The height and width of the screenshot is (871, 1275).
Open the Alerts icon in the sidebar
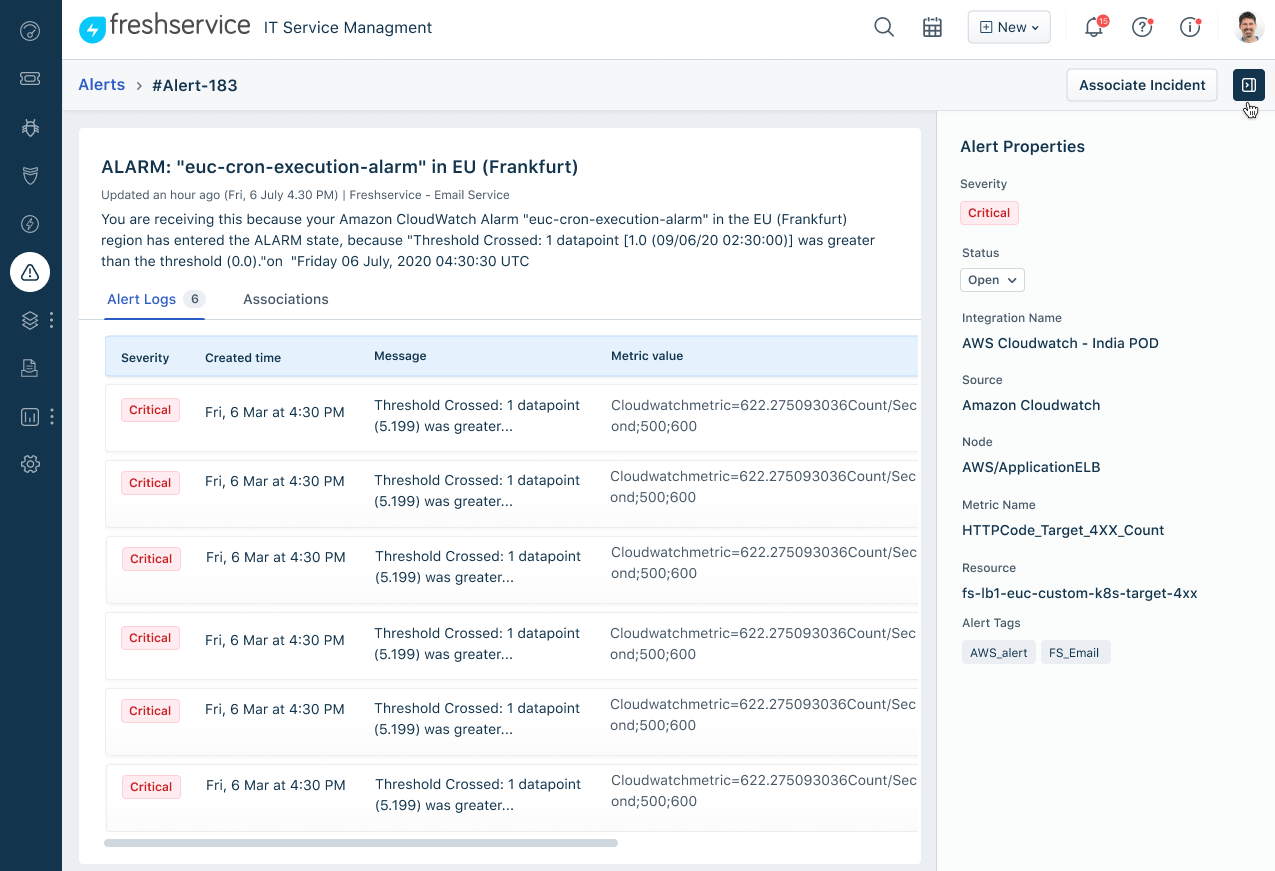click(30, 272)
